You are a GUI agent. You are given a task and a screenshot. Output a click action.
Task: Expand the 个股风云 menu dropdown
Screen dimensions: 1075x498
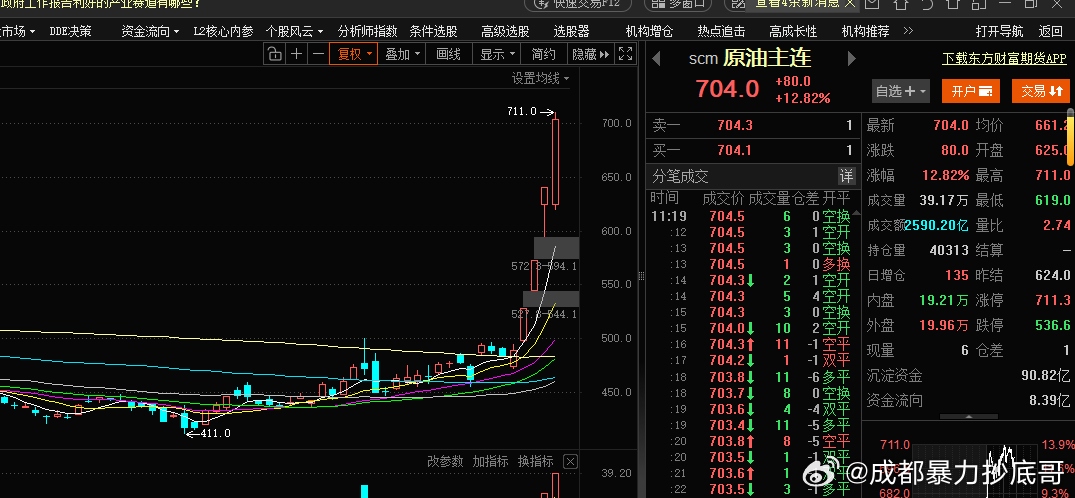[x=294, y=31]
